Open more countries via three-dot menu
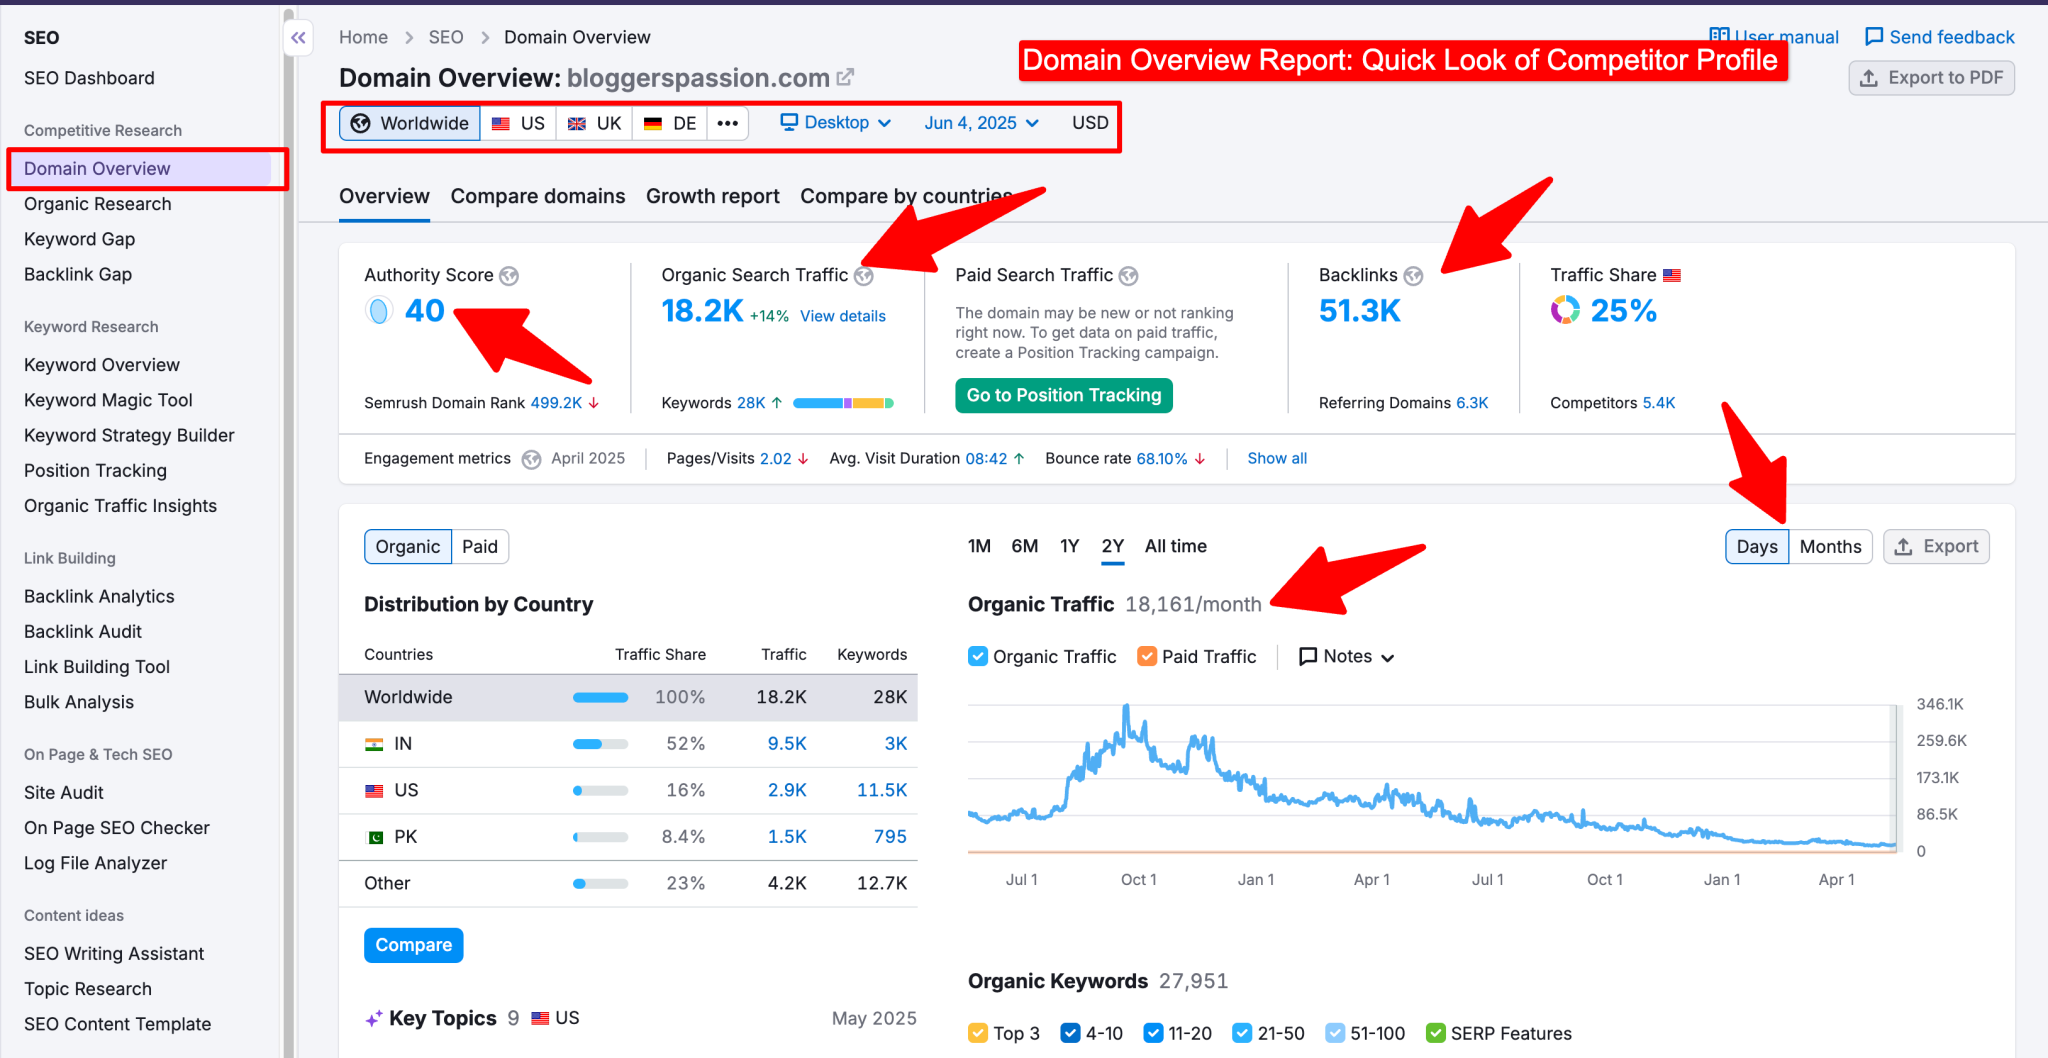Image resolution: width=2048 pixels, height=1058 pixels. tap(728, 123)
